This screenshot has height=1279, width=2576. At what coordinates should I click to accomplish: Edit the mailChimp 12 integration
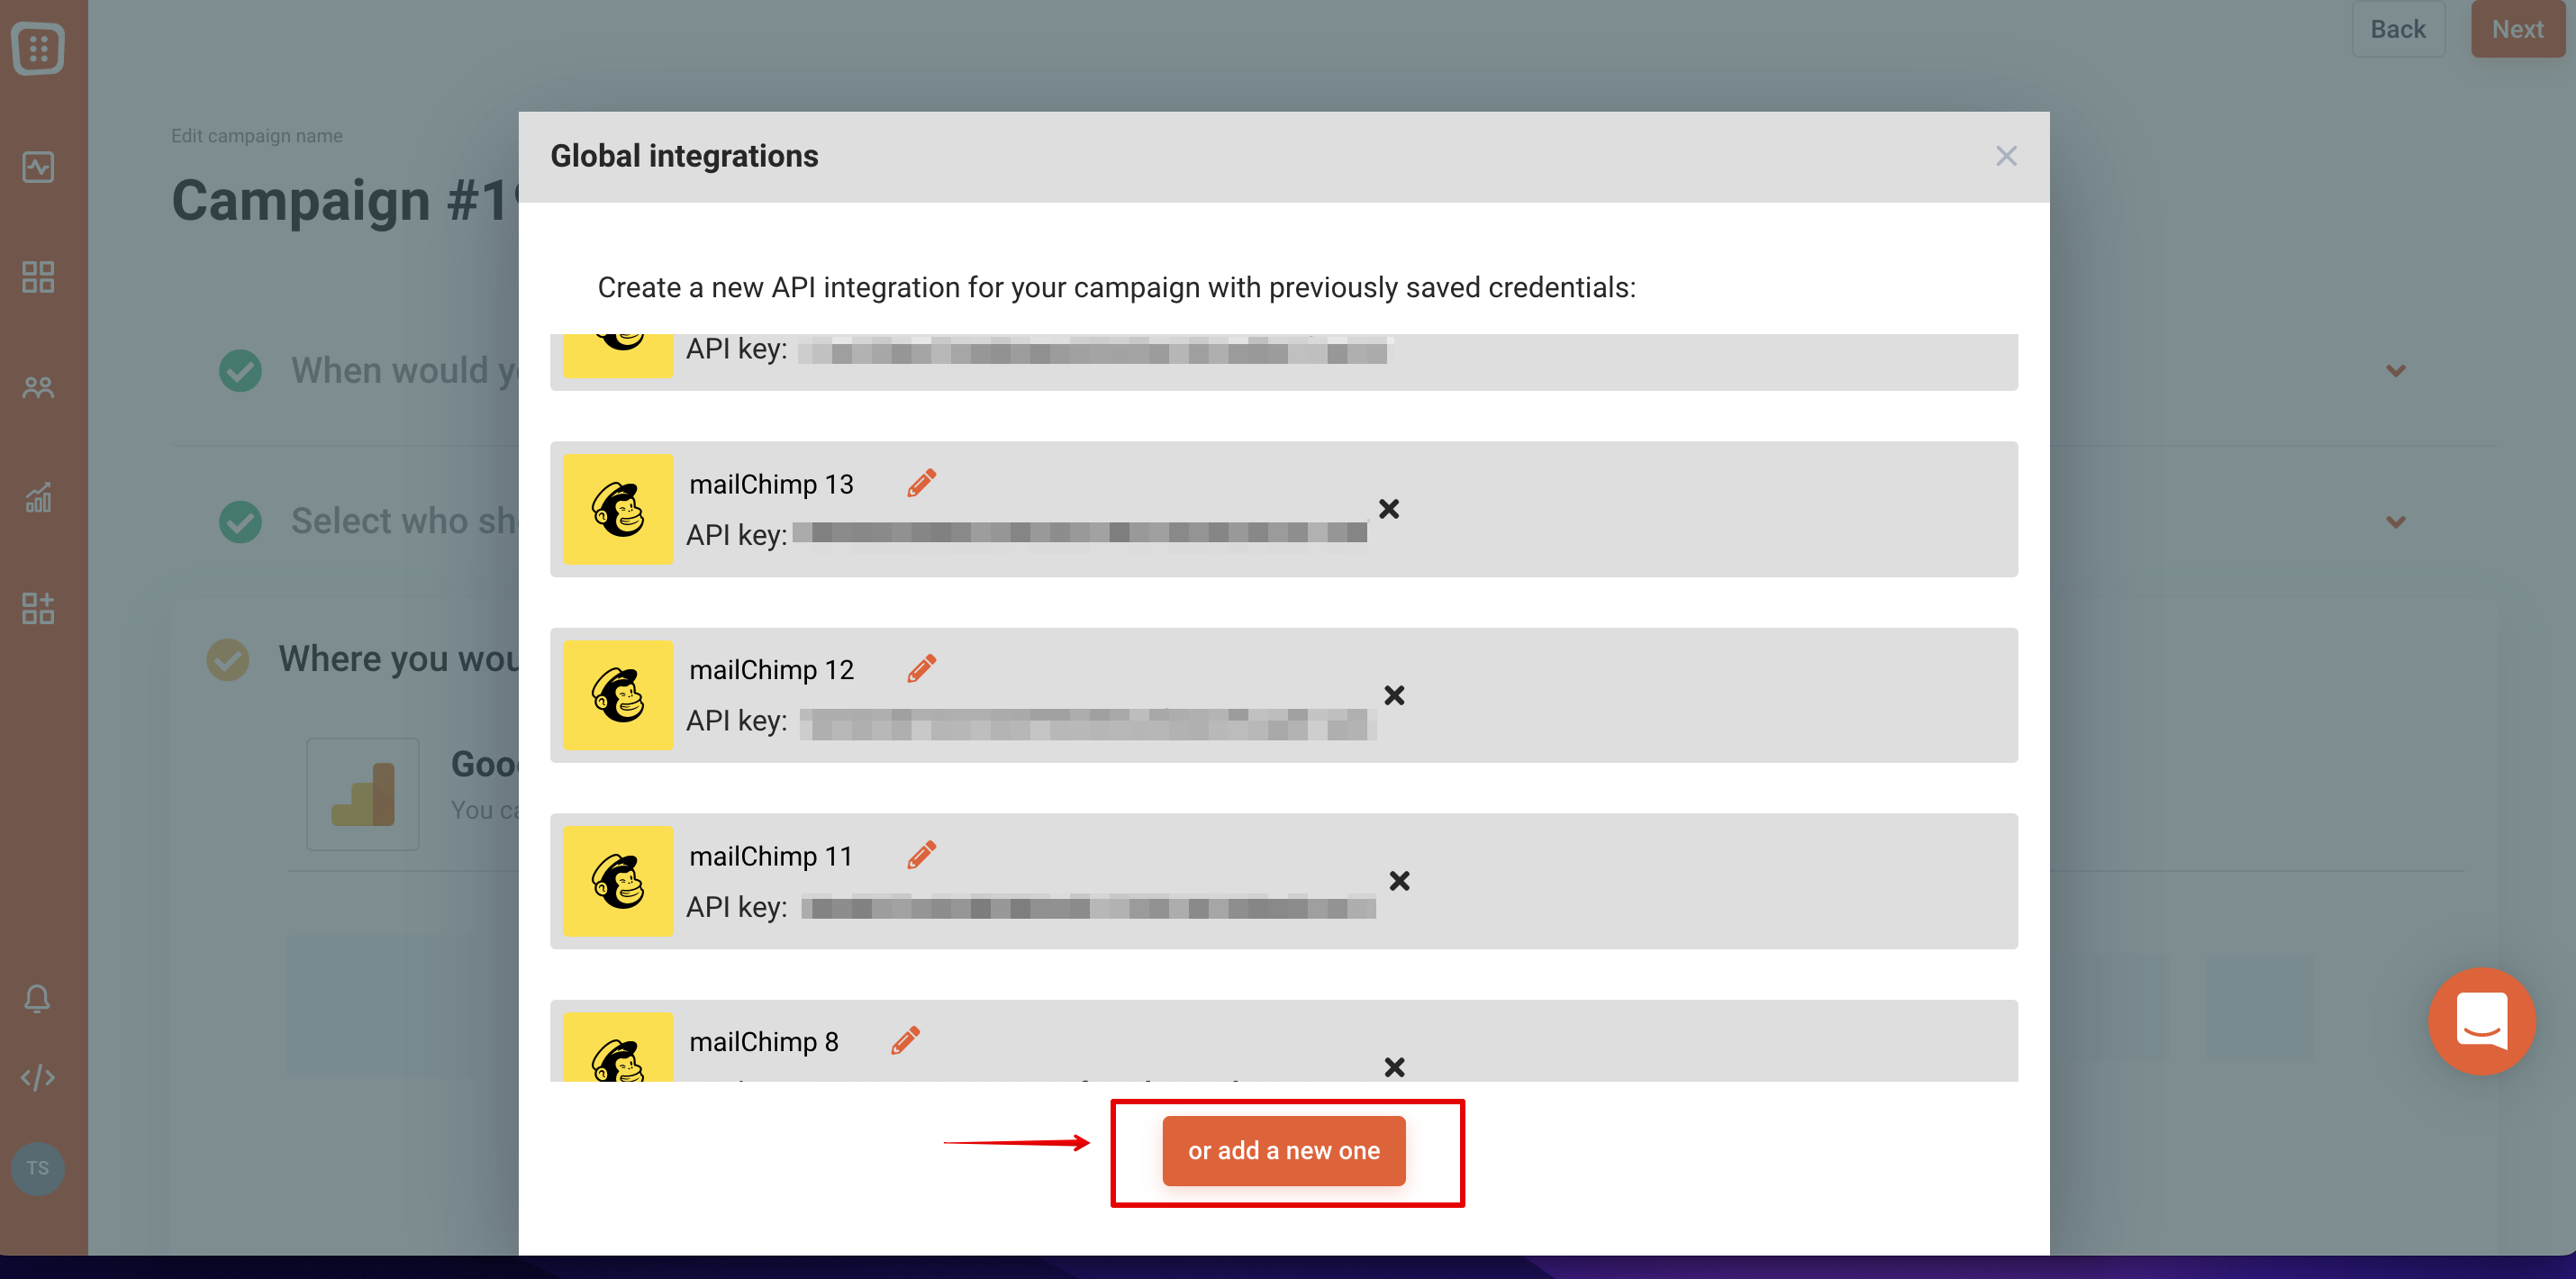coord(921,668)
